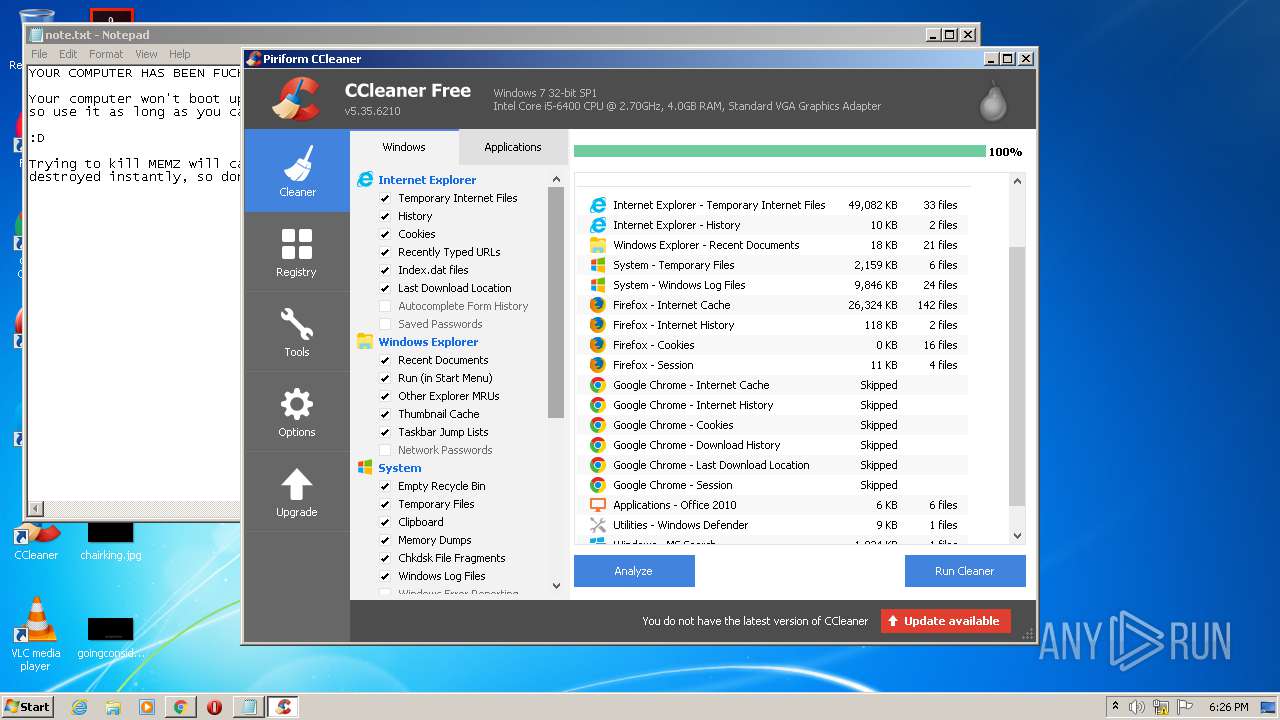1280x720 pixels.
Task: Uncheck Empty Recycle Bin checkbox
Action: 385,486
